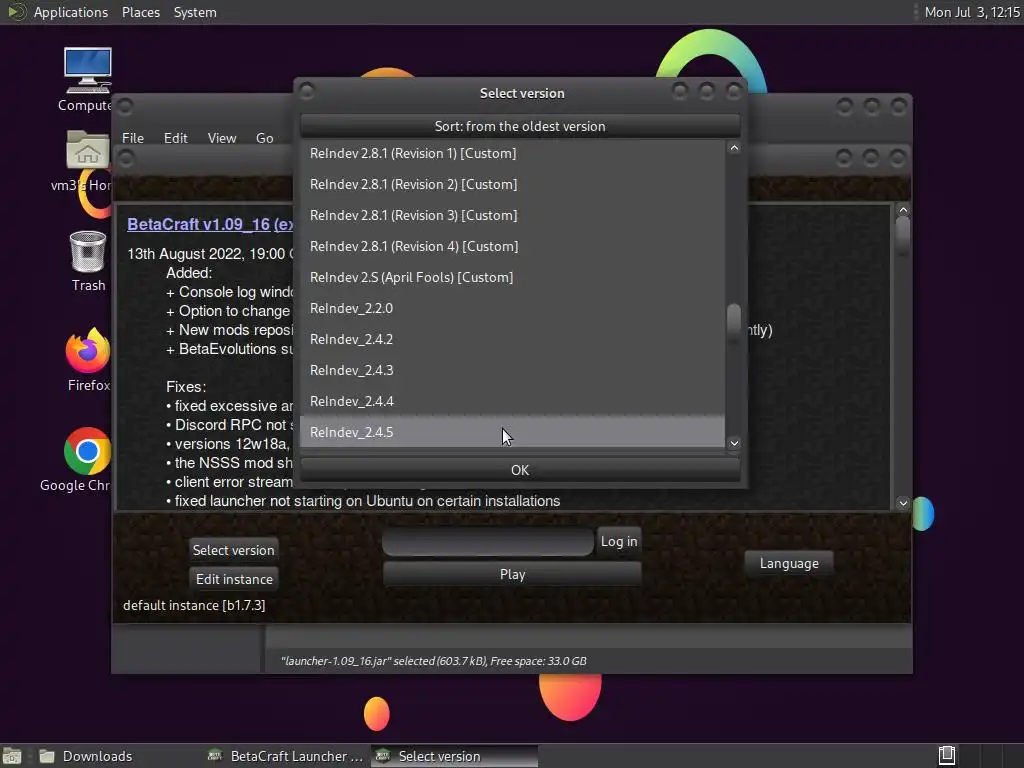1024x768 pixels.
Task: Select ReIndev_2.4.3 in the version list
Action: [x=512, y=370]
